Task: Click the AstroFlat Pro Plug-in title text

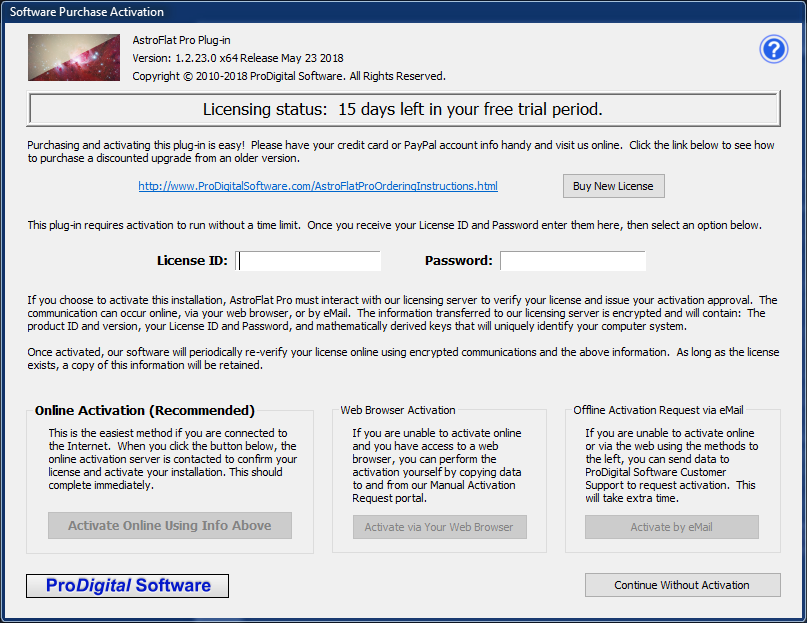Action: point(181,40)
